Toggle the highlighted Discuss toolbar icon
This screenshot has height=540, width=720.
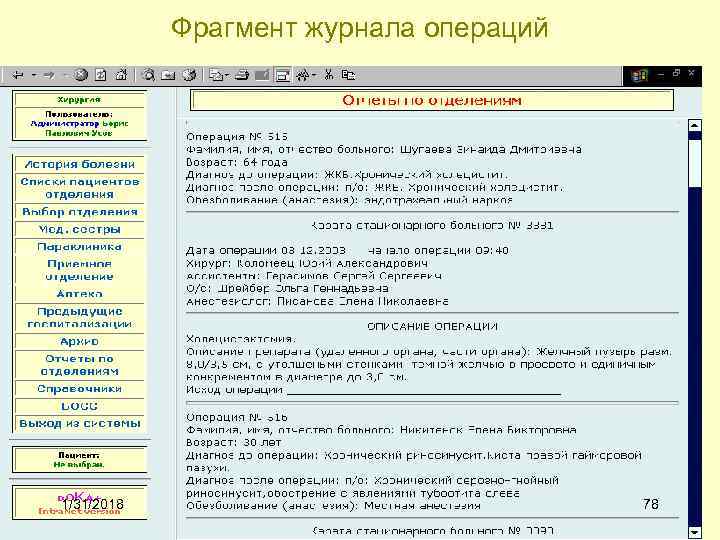click(283, 75)
